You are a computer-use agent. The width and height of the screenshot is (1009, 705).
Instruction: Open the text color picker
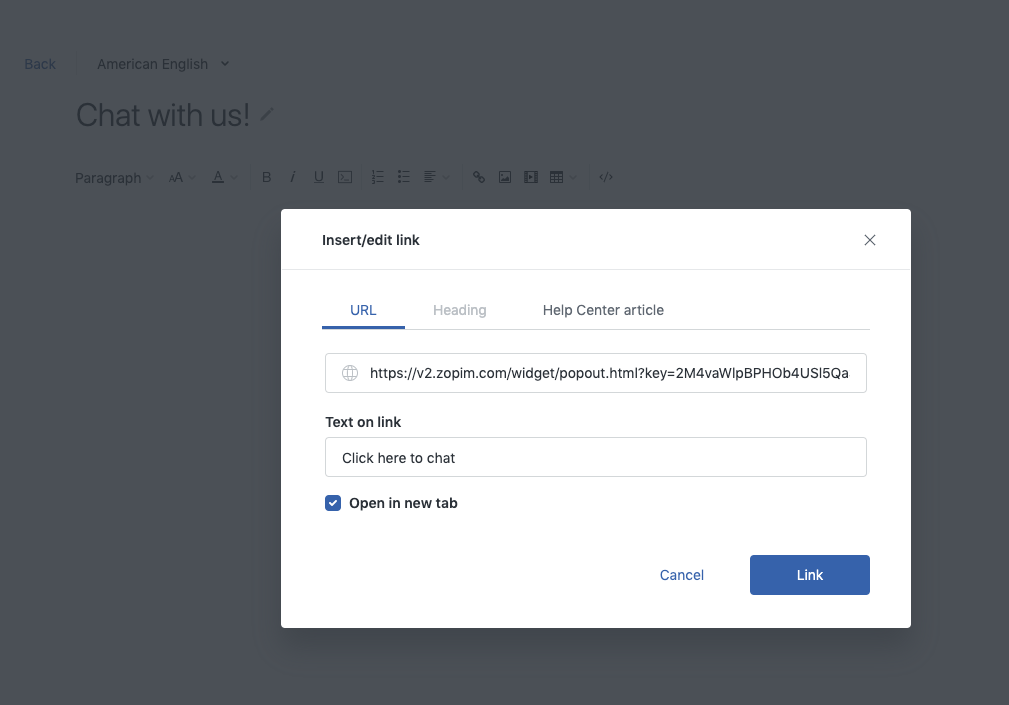pos(224,178)
